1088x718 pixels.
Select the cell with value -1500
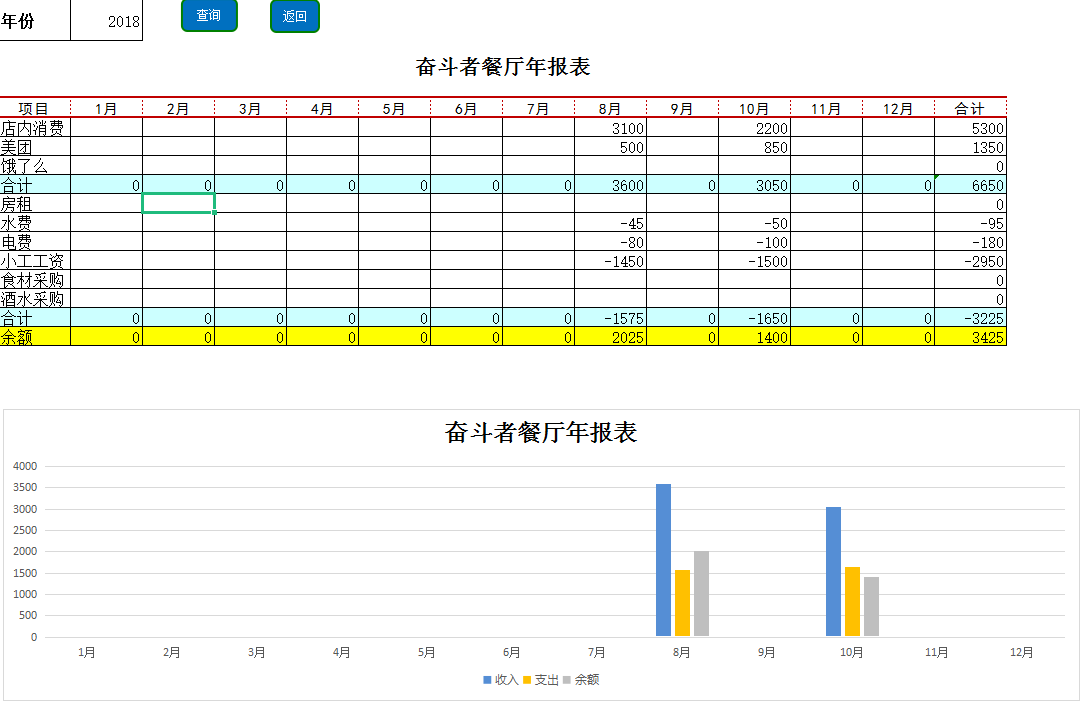(754, 261)
